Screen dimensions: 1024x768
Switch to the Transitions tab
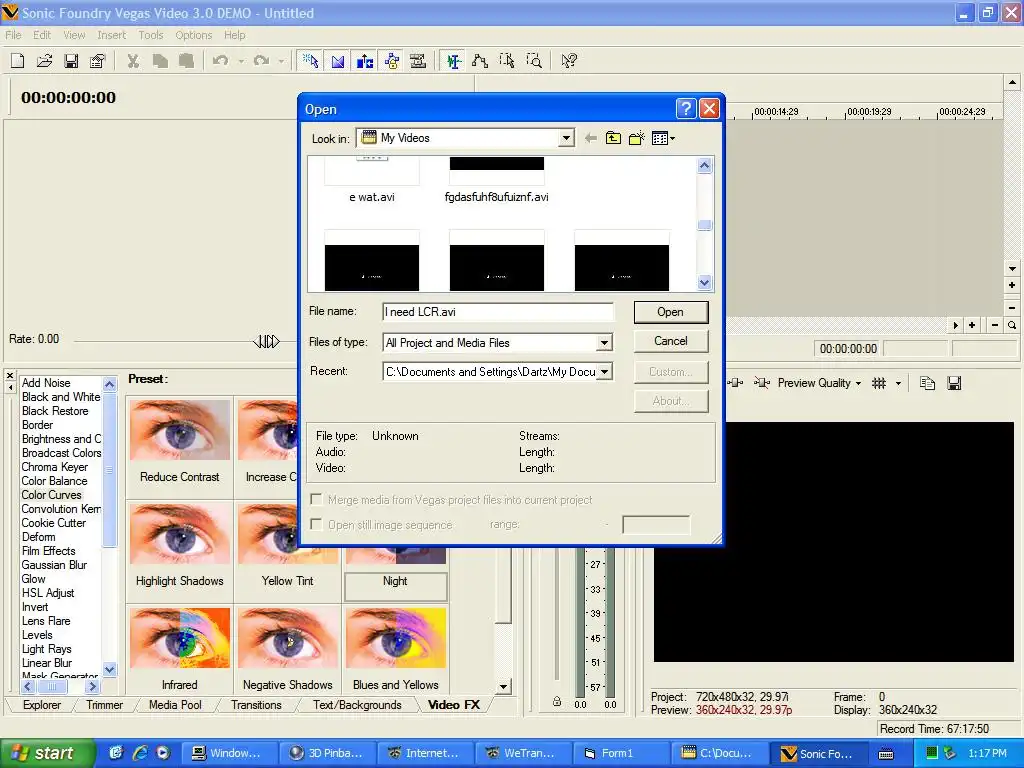coord(256,705)
